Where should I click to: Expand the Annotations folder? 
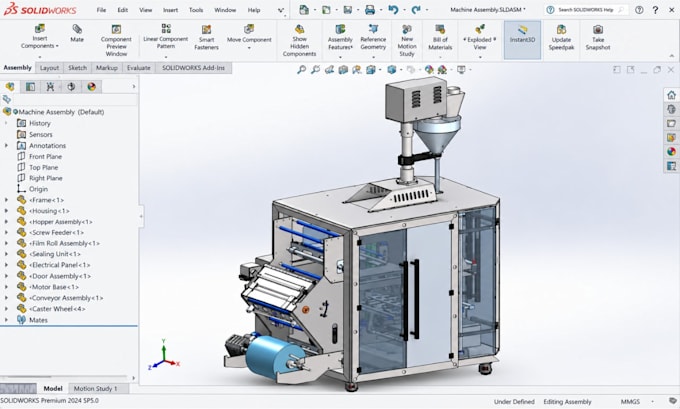click(6, 145)
